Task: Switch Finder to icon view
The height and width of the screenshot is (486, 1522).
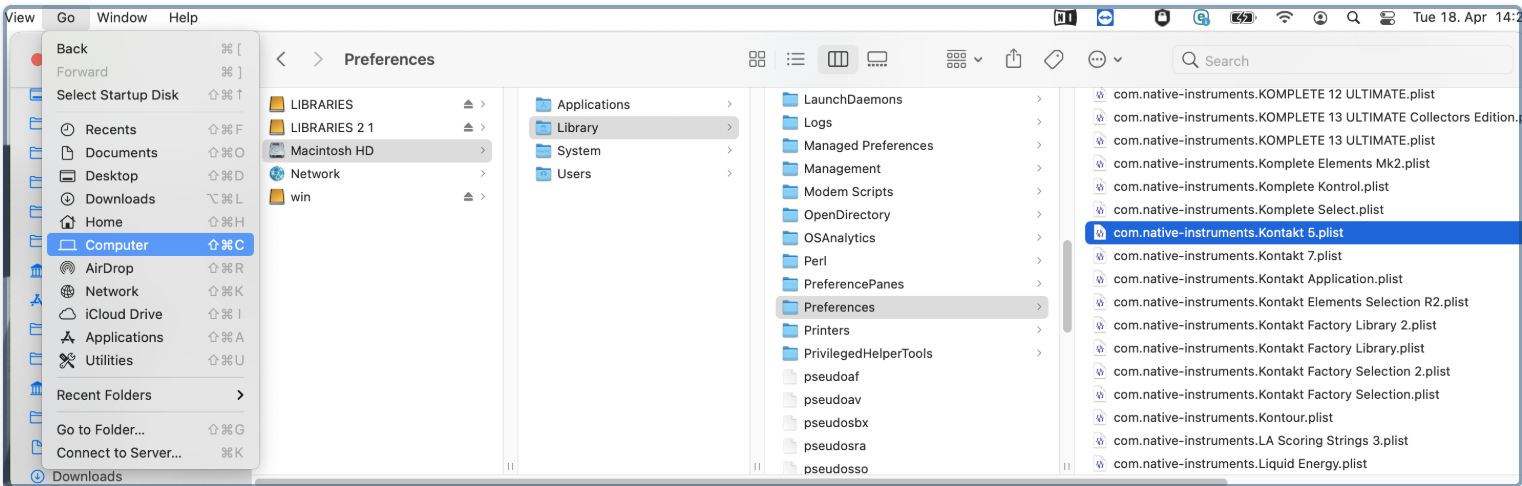Action: point(757,60)
